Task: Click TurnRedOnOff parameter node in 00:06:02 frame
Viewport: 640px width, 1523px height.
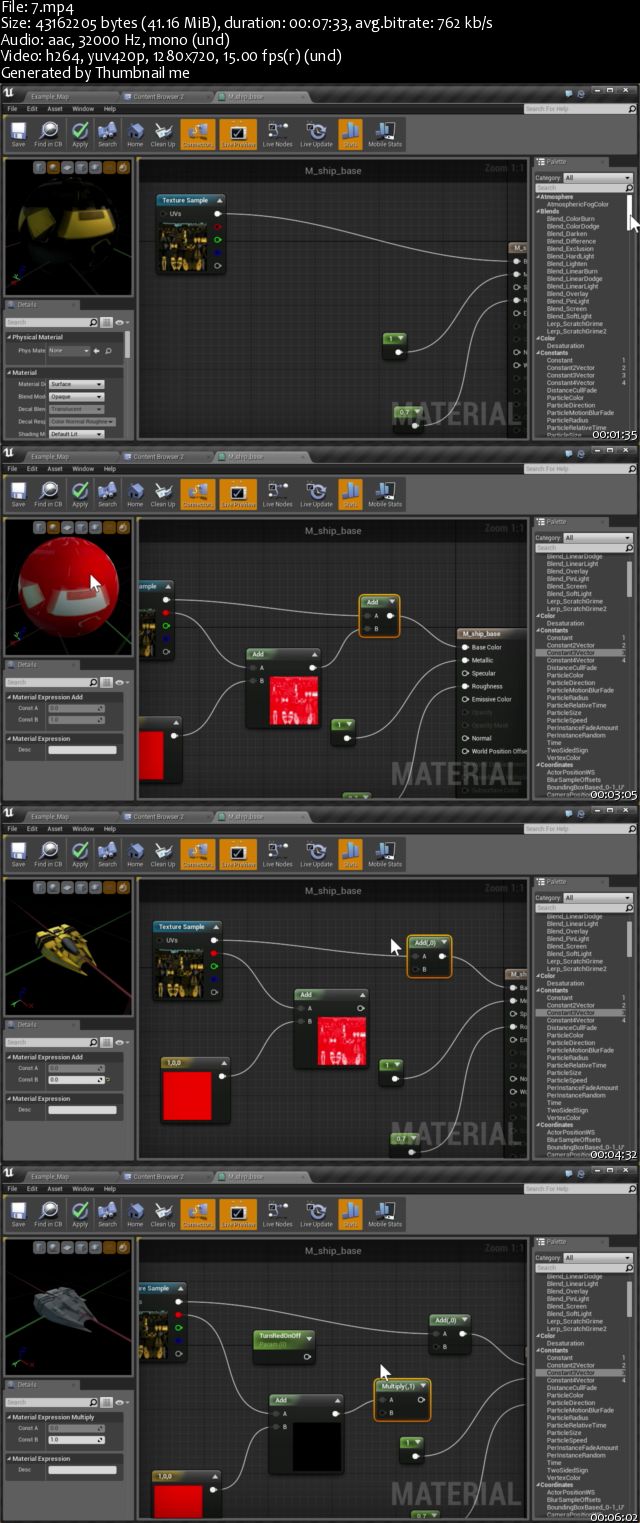Action: click(x=283, y=1345)
